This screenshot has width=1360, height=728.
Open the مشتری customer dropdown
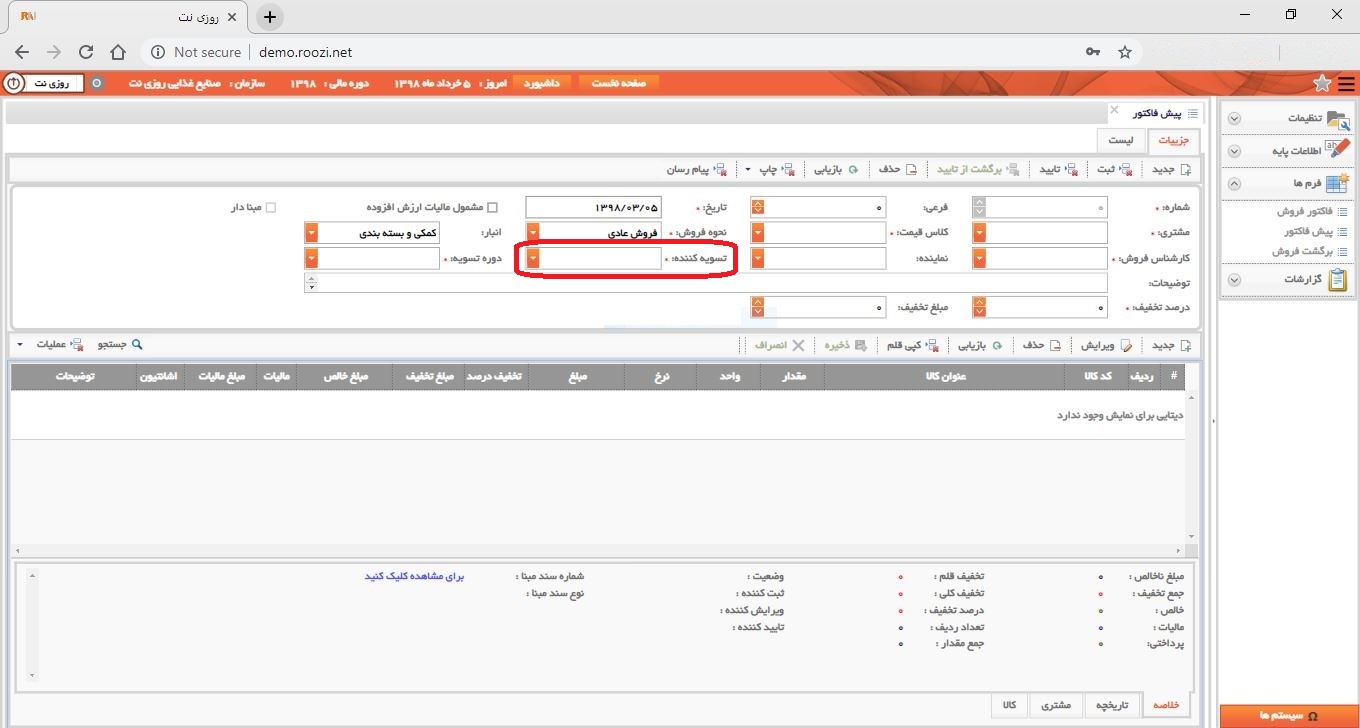click(x=979, y=233)
